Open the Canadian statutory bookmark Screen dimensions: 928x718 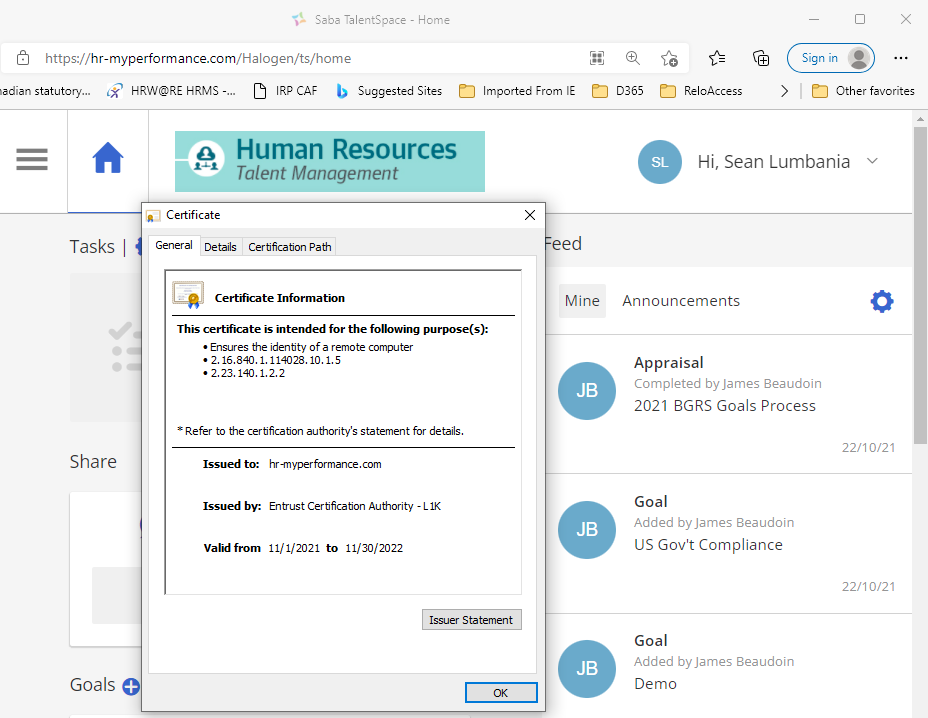tap(45, 91)
